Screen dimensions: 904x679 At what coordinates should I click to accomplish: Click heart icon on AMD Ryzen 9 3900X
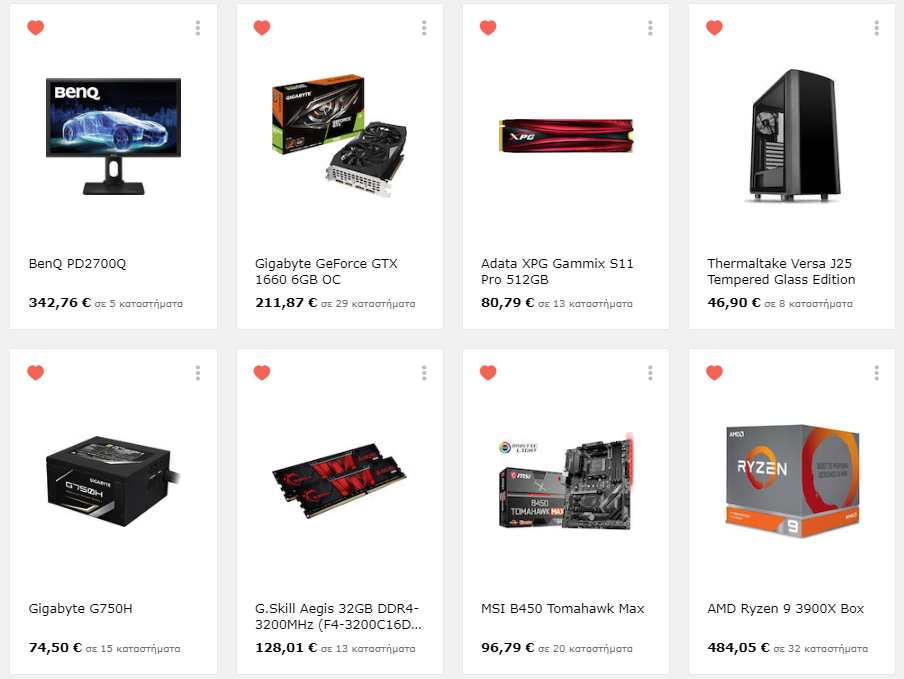point(714,373)
